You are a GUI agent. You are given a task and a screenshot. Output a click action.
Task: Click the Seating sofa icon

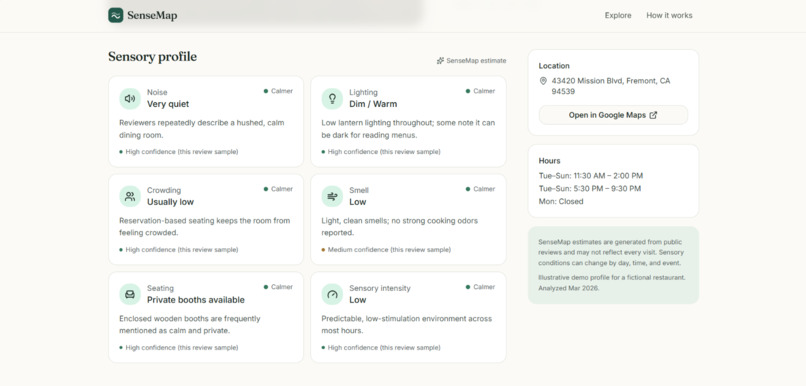click(130, 295)
